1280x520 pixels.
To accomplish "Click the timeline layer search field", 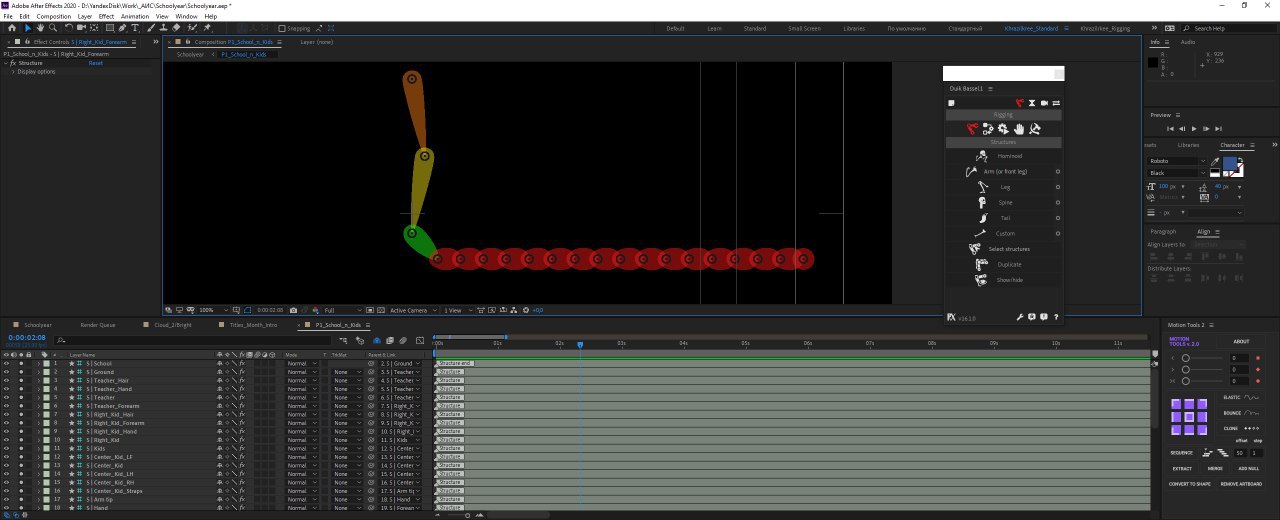I will [190, 341].
